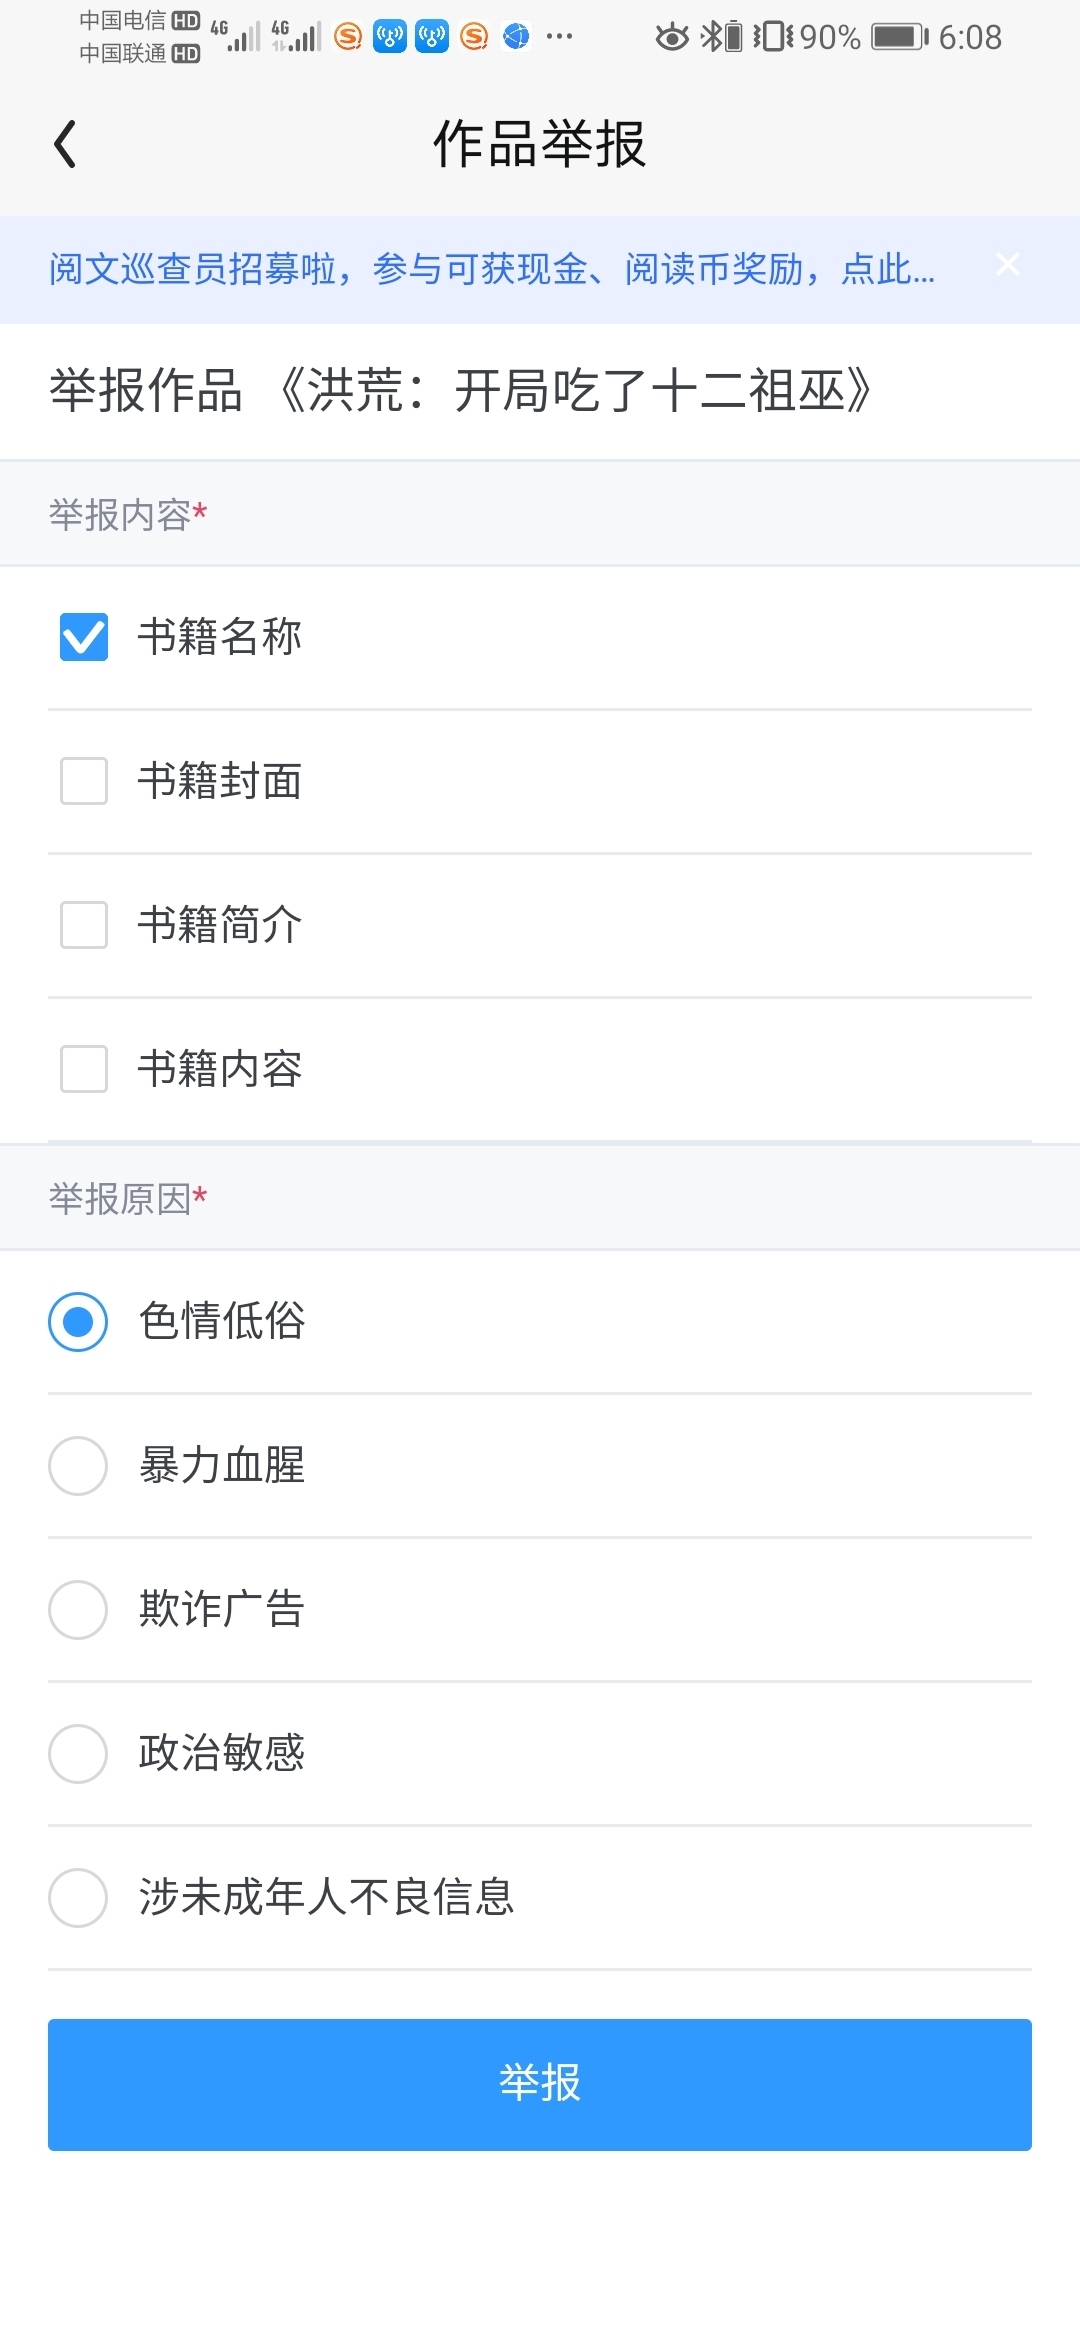The image size is (1080, 2340).
Task: Dismiss the recruitment banner with X
Action: pyautogui.click(x=1008, y=264)
